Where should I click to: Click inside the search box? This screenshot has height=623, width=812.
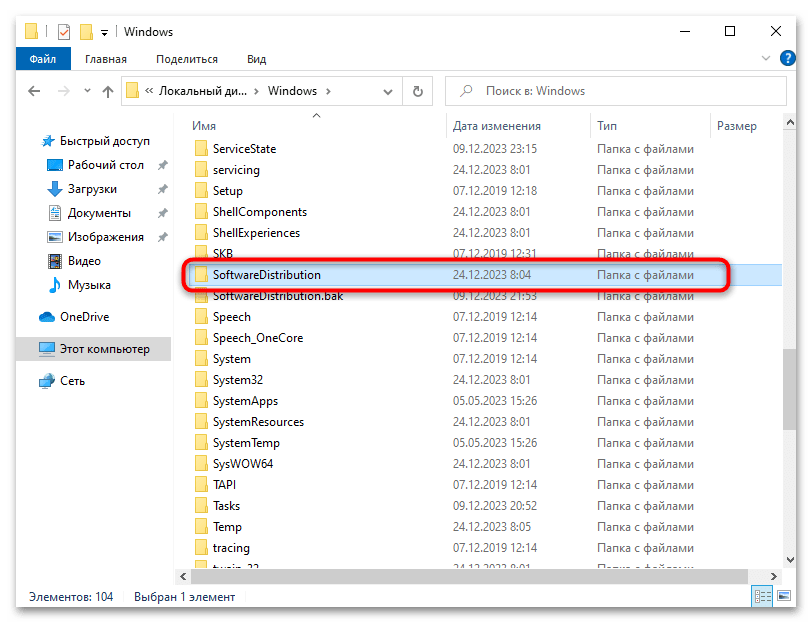610,90
